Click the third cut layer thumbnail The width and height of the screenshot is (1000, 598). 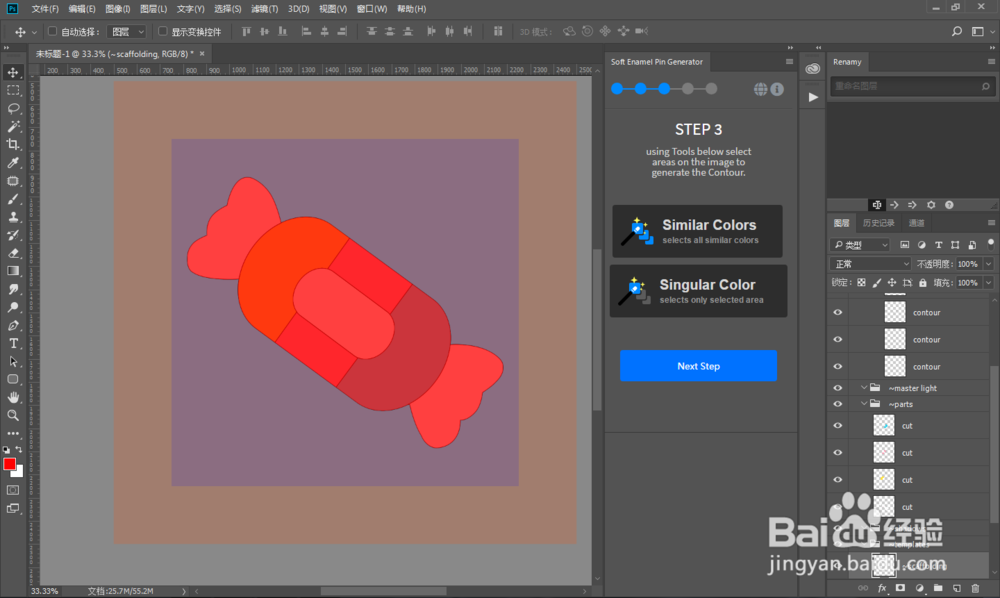pos(883,479)
